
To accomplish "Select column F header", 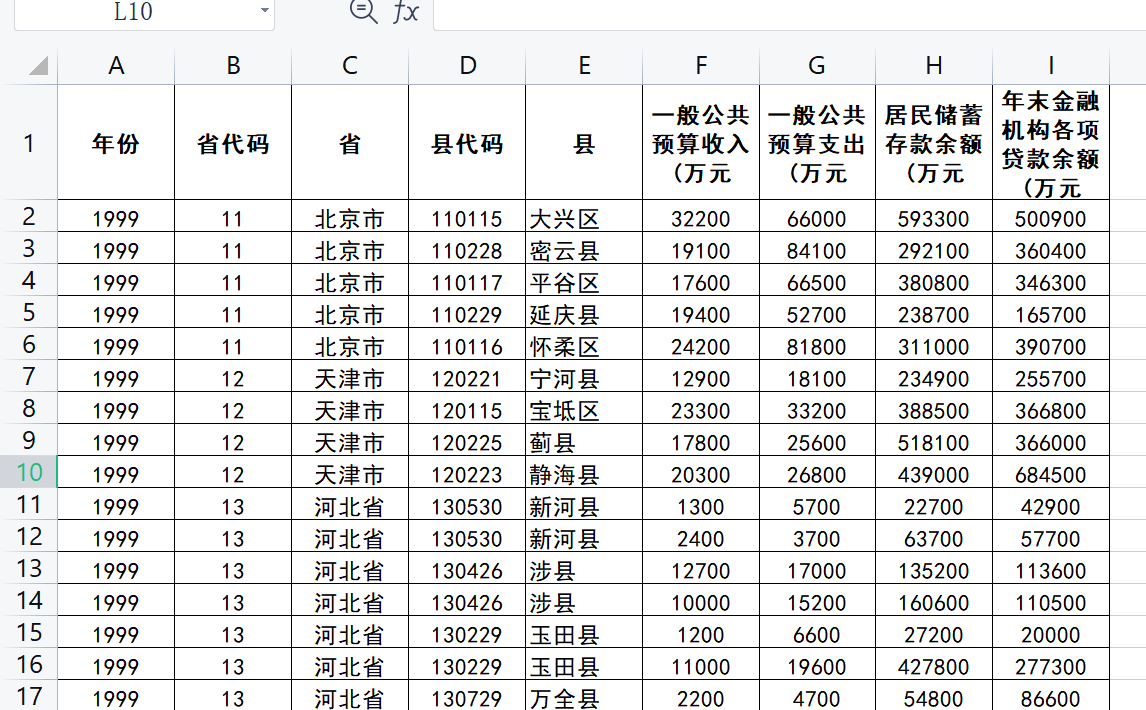I will (x=701, y=66).
